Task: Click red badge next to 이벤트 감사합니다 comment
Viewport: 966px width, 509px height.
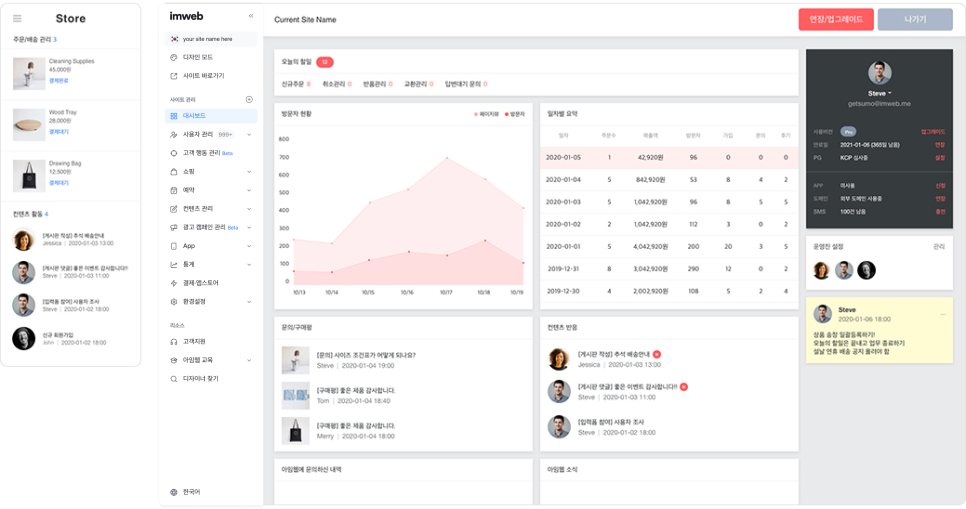Action: (684, 387)
